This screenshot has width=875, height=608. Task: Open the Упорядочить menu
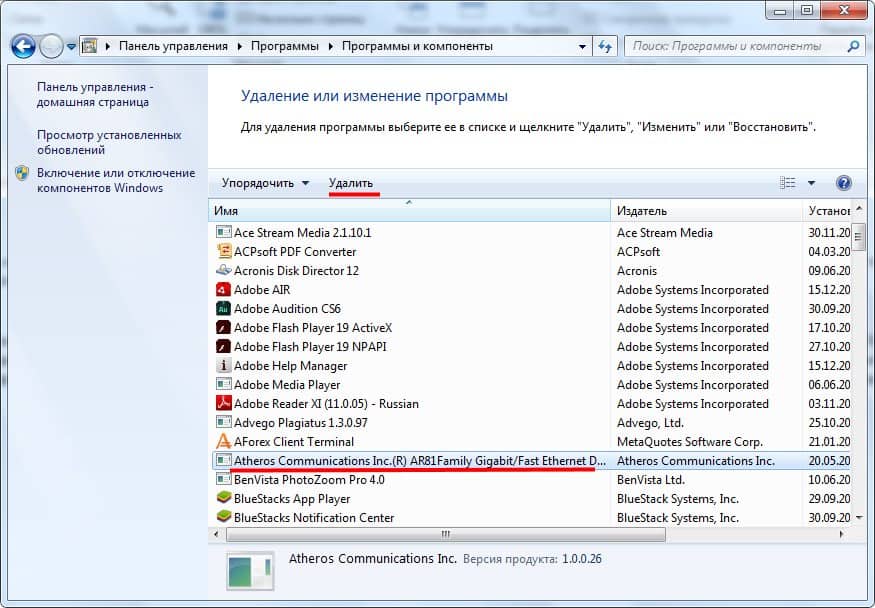click(x=265, y=183)
